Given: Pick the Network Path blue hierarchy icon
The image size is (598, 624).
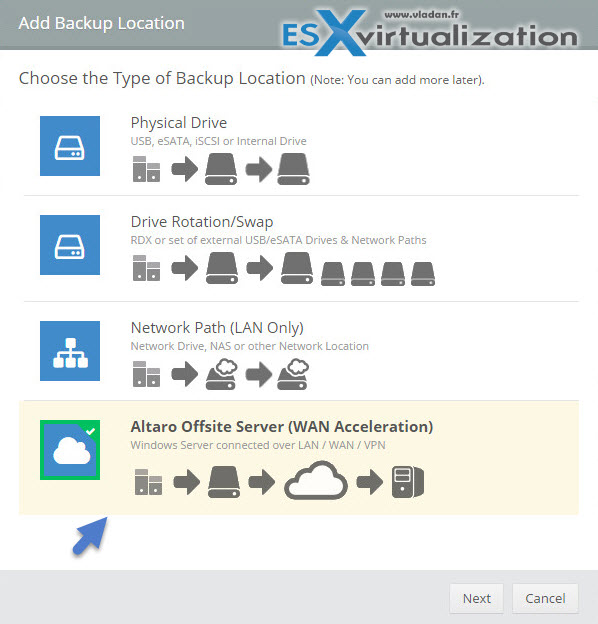Looking at the screenshot, I should pyautogui.click(x=70, y=351).
